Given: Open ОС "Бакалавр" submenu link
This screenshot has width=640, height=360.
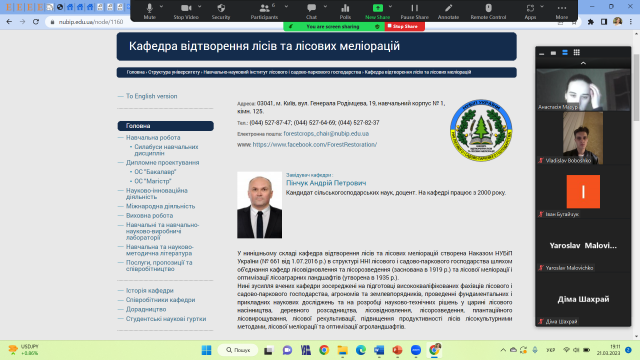Looking at the screenshot, I should click(x=155, y=172).
